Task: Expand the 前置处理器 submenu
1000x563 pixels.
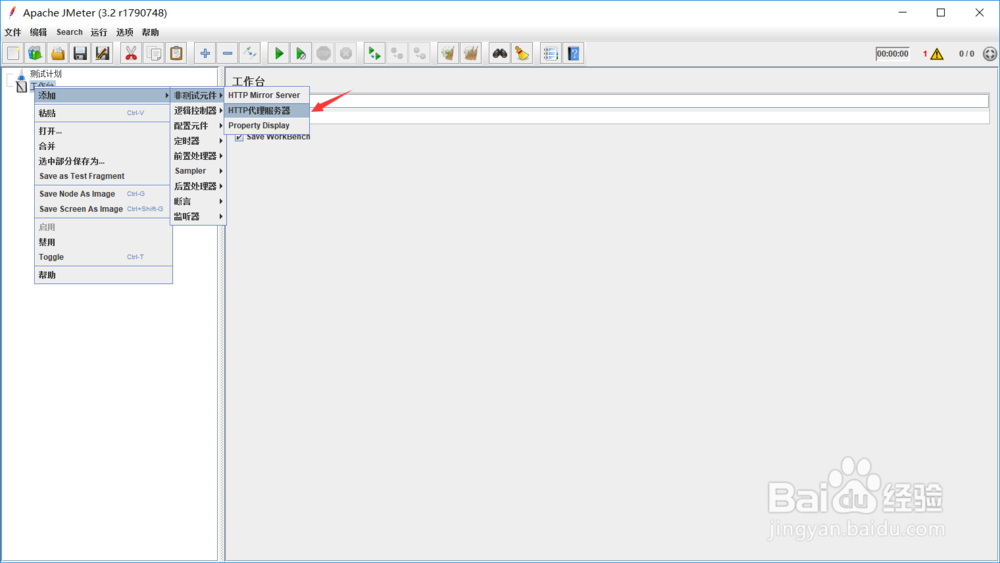Action: pos(198,156)
